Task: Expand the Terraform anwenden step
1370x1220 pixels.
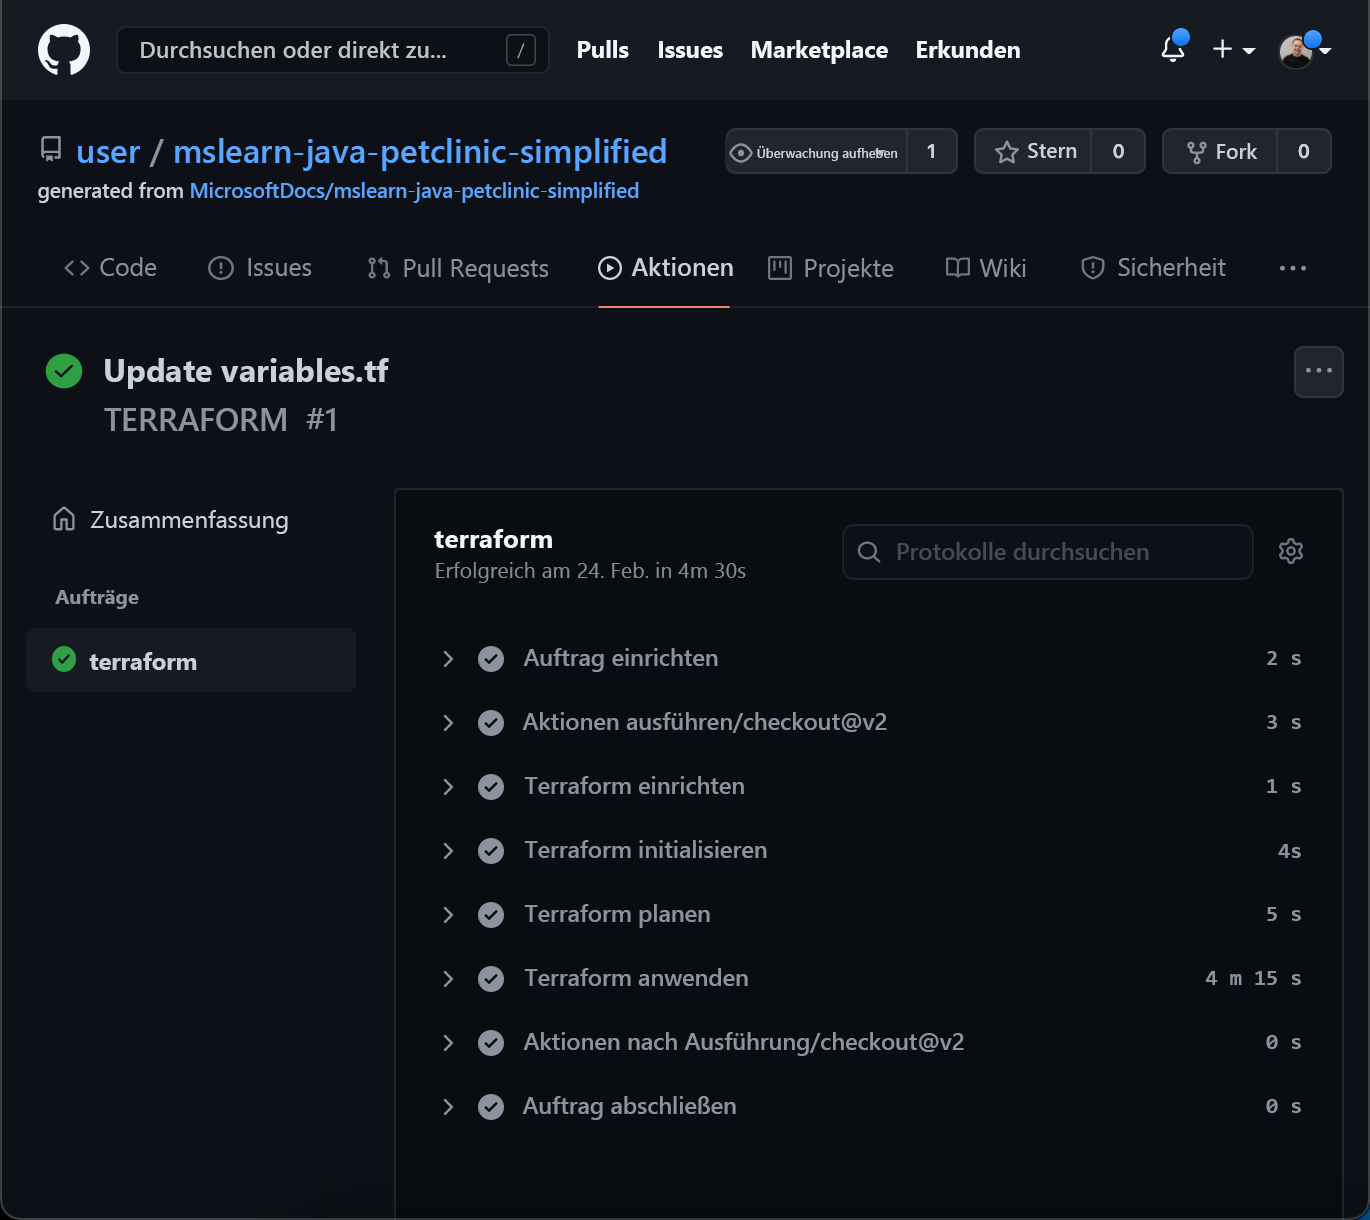Action: coord(448,979)
